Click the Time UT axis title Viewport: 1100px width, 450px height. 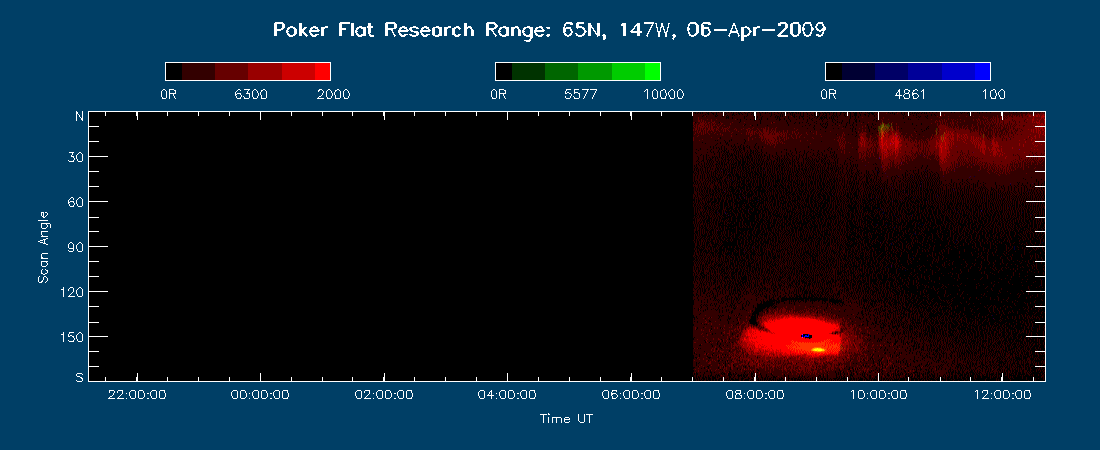pos(566,419)
